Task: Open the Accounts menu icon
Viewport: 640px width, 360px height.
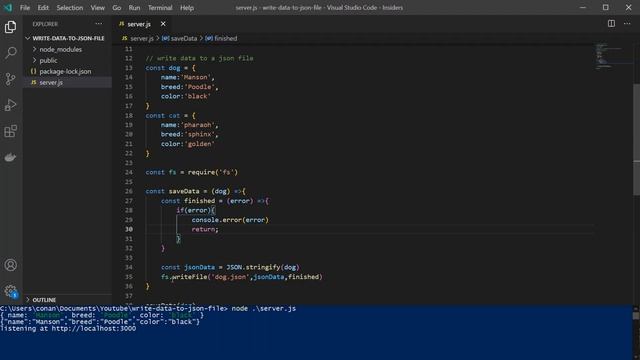Action: 11,265
